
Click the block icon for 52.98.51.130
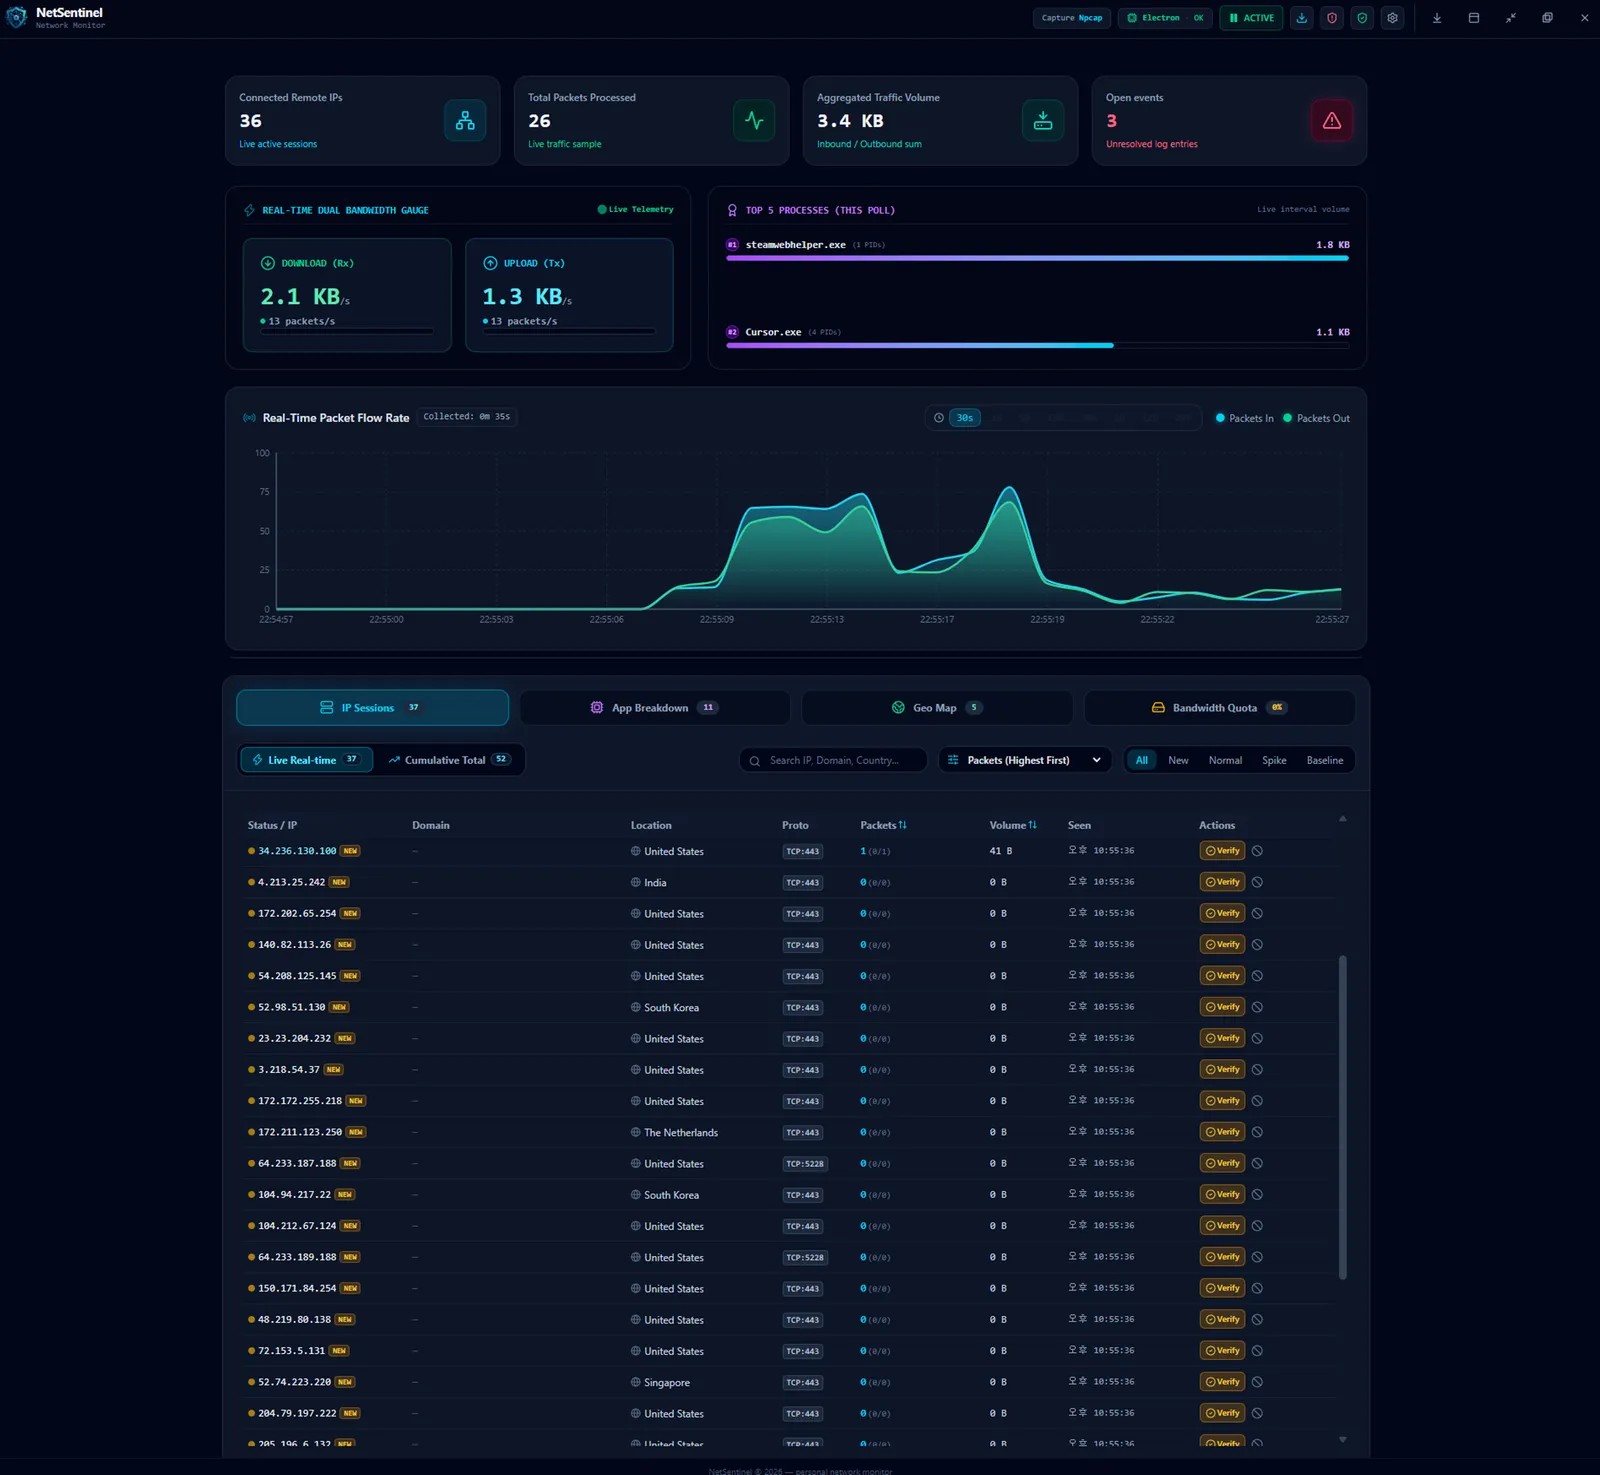[x=1258, y=1007]
